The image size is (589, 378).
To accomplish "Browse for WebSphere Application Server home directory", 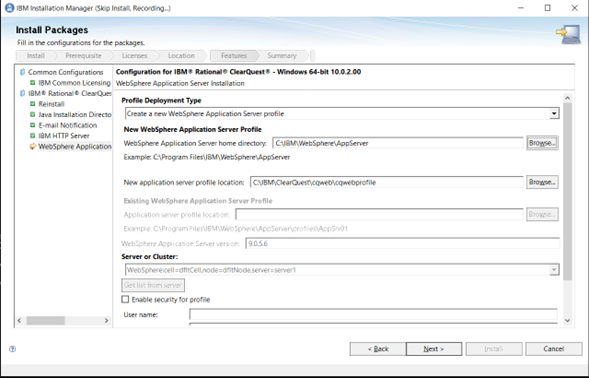I will point(542,143).
